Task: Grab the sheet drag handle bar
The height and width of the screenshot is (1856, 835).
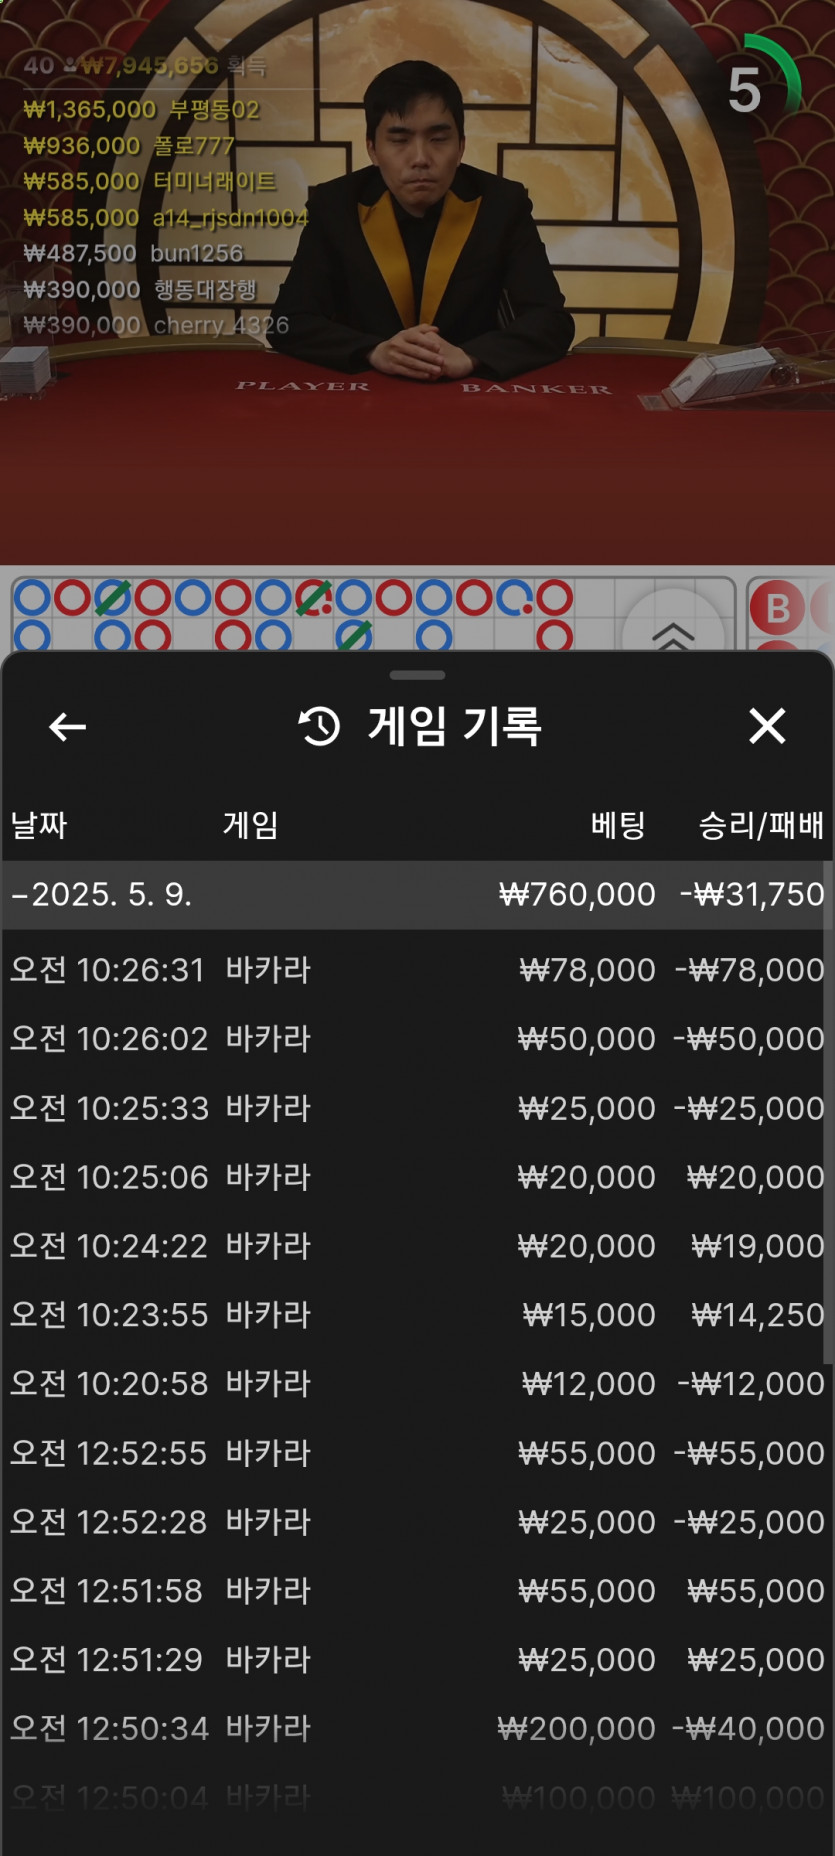Action: (x=417, y=675)
